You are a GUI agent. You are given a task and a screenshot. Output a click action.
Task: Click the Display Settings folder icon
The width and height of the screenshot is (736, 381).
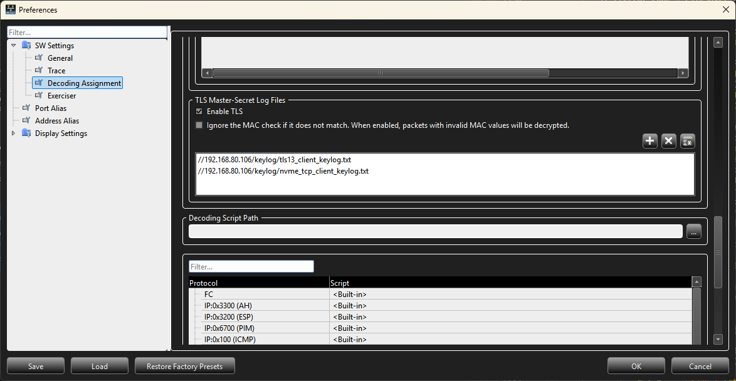(27, 133)
